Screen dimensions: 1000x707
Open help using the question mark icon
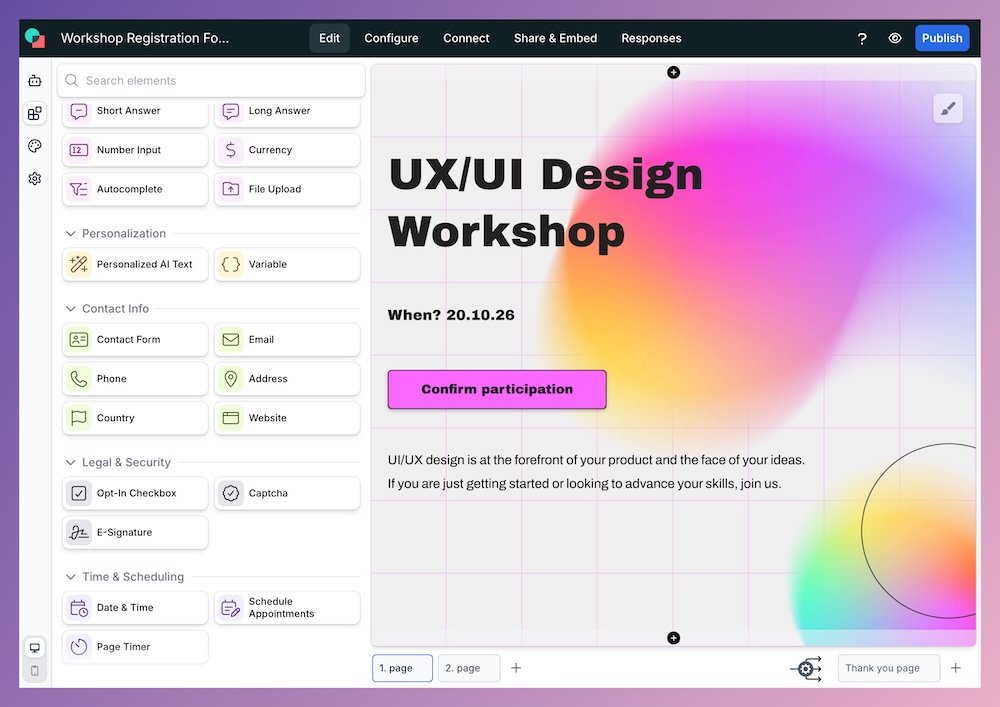pos(862,37)
